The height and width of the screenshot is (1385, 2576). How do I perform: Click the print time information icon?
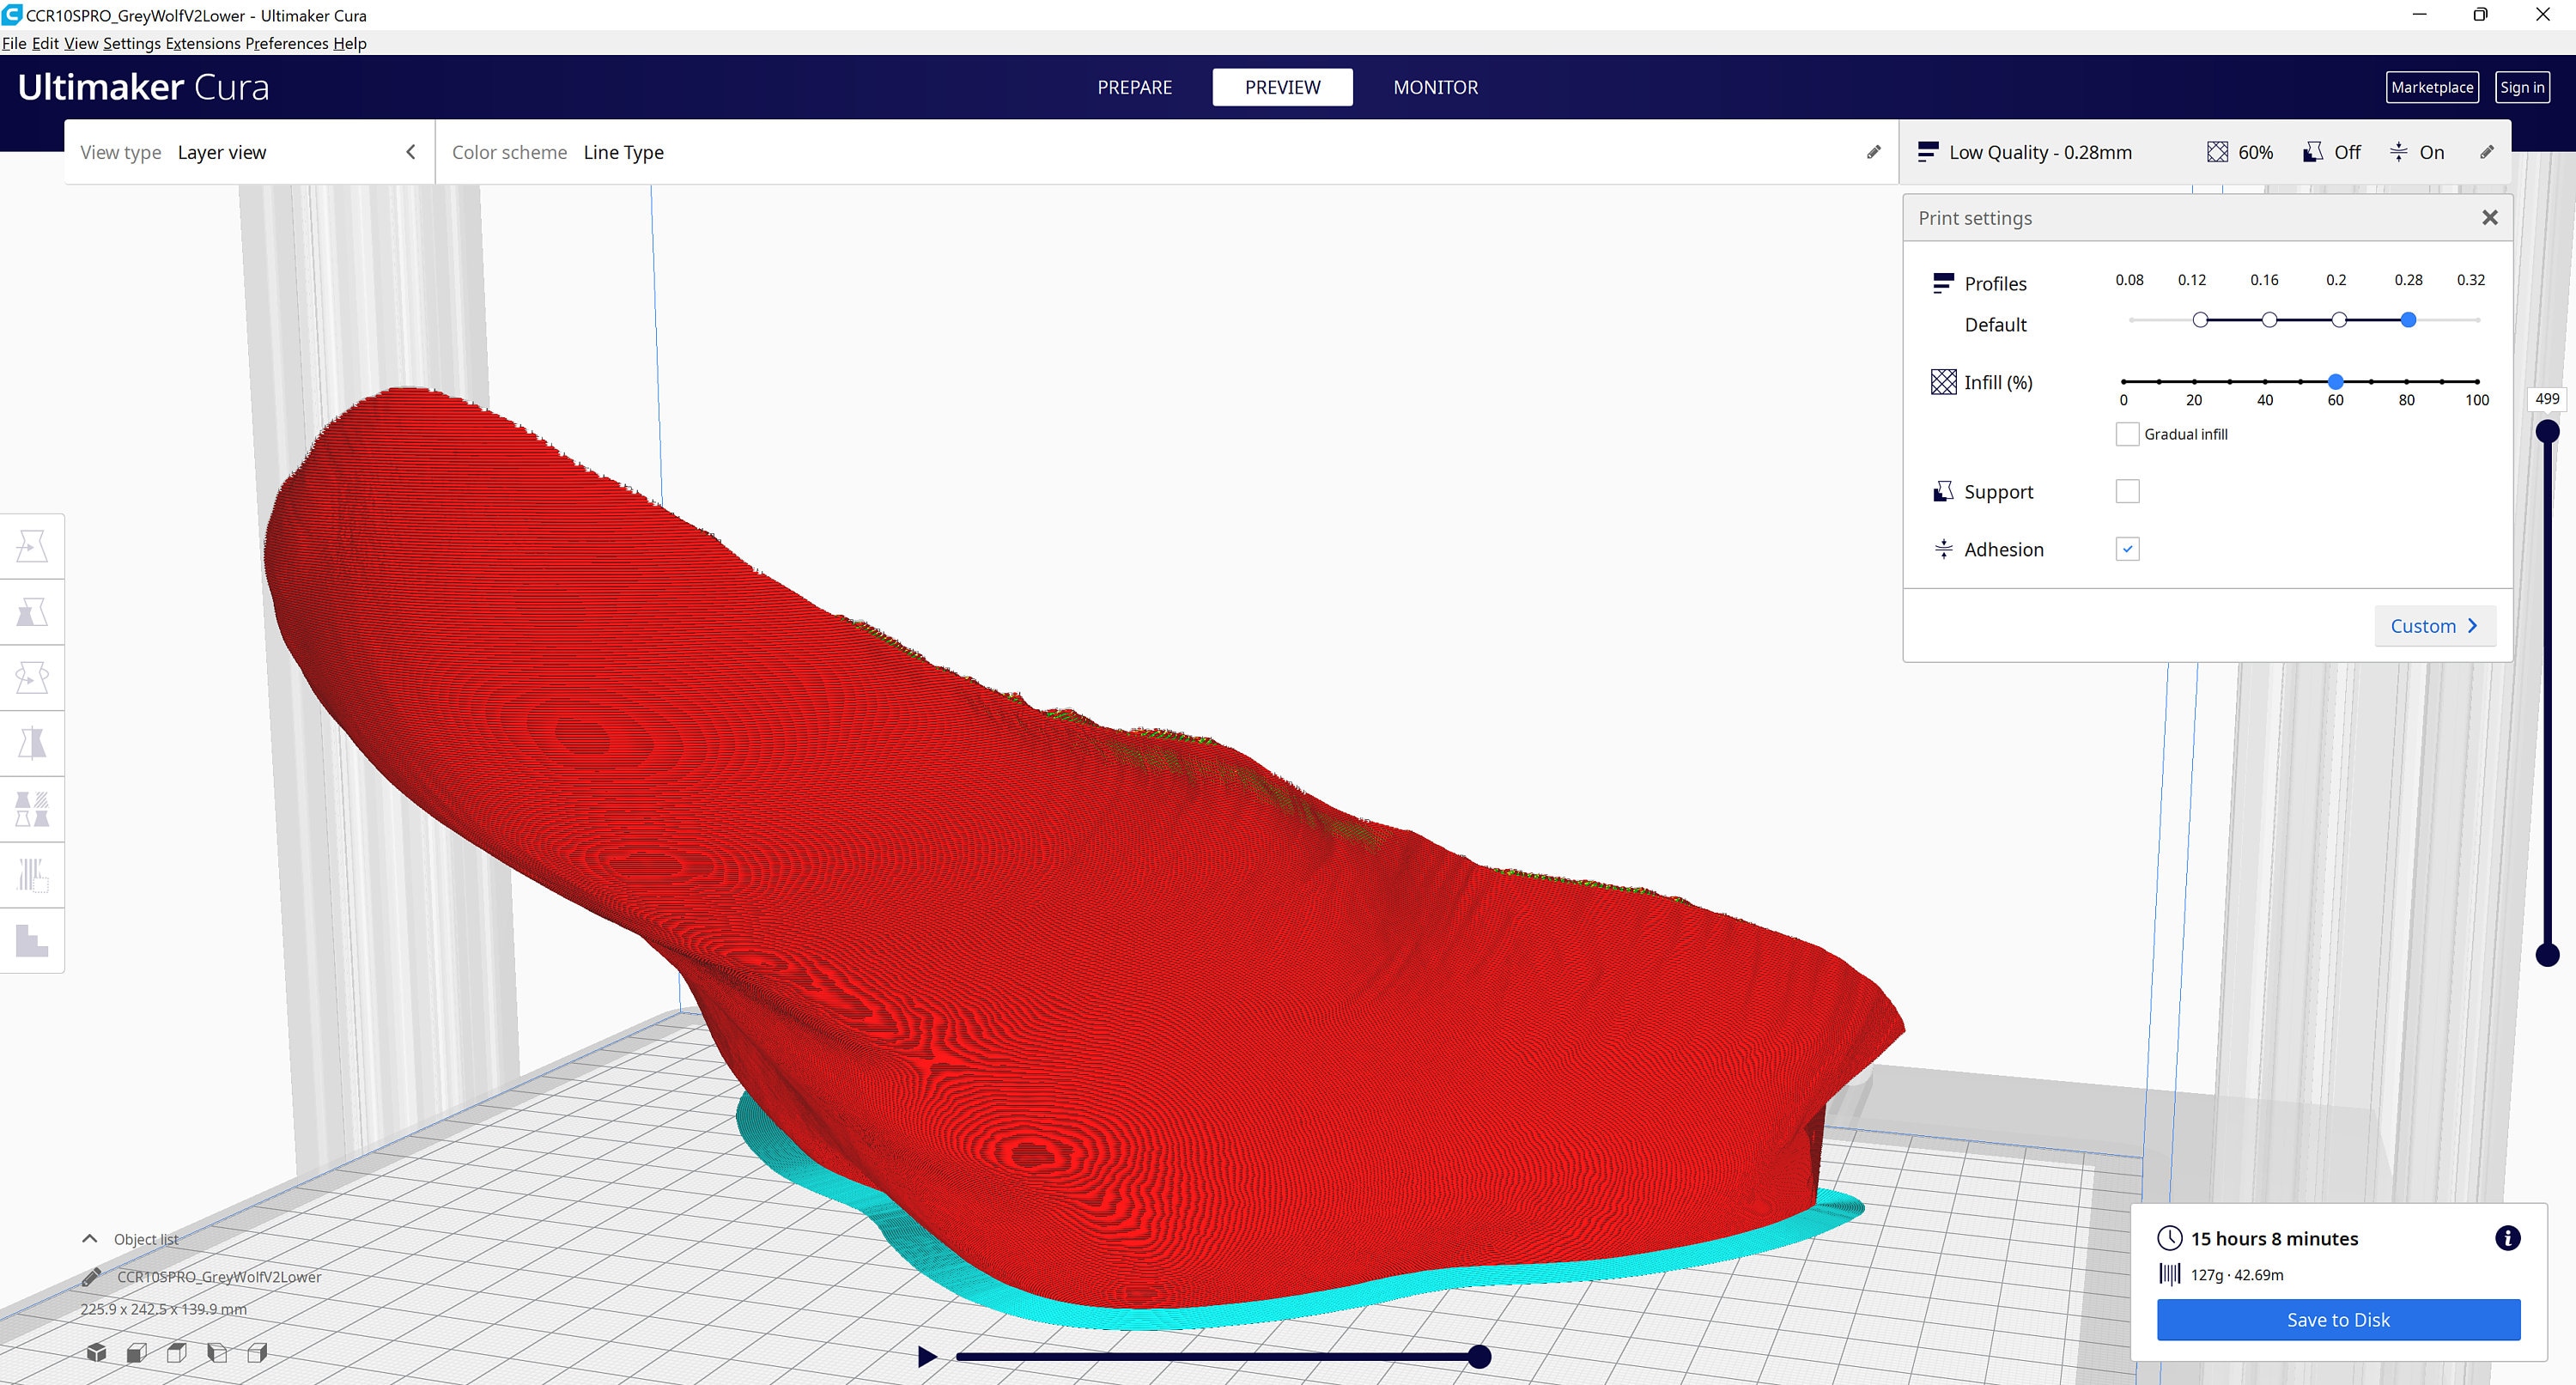click(x=2508, y=1238)
